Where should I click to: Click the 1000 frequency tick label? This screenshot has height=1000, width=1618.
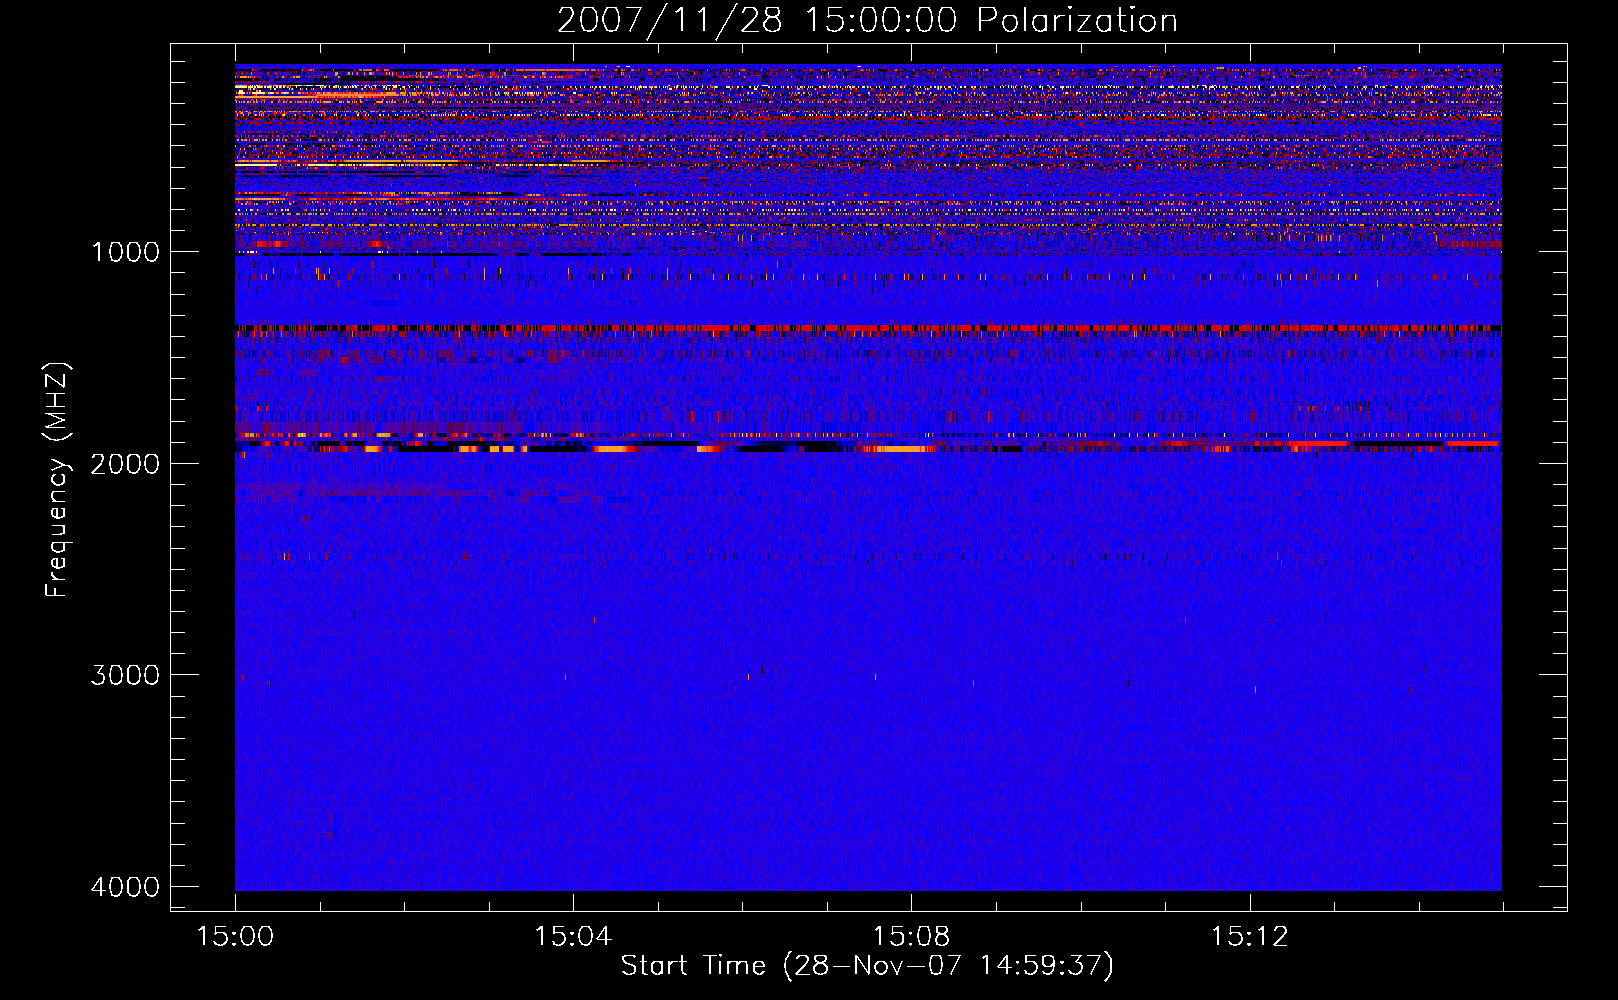coord(125,252)
